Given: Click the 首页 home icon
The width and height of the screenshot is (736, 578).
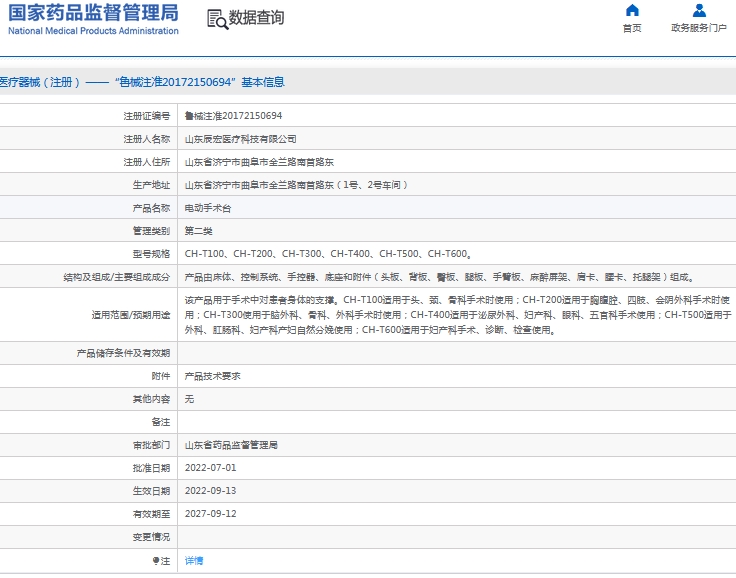Looking at the screenshot, I should pyautogui.click(x=632, y=10).
